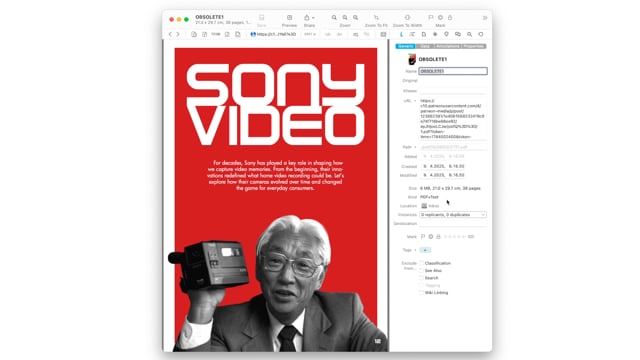Open the Instances replicants dropdown
This screenshot has width=640, height=360.
tap(453, 215)
